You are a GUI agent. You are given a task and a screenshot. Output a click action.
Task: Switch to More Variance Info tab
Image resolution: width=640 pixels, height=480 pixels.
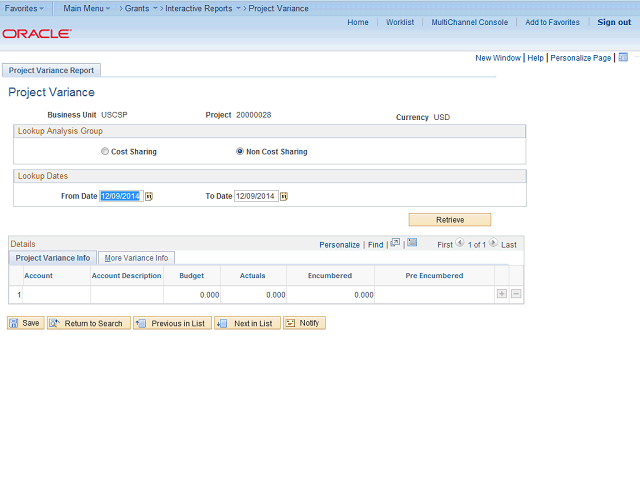point(136,258)
